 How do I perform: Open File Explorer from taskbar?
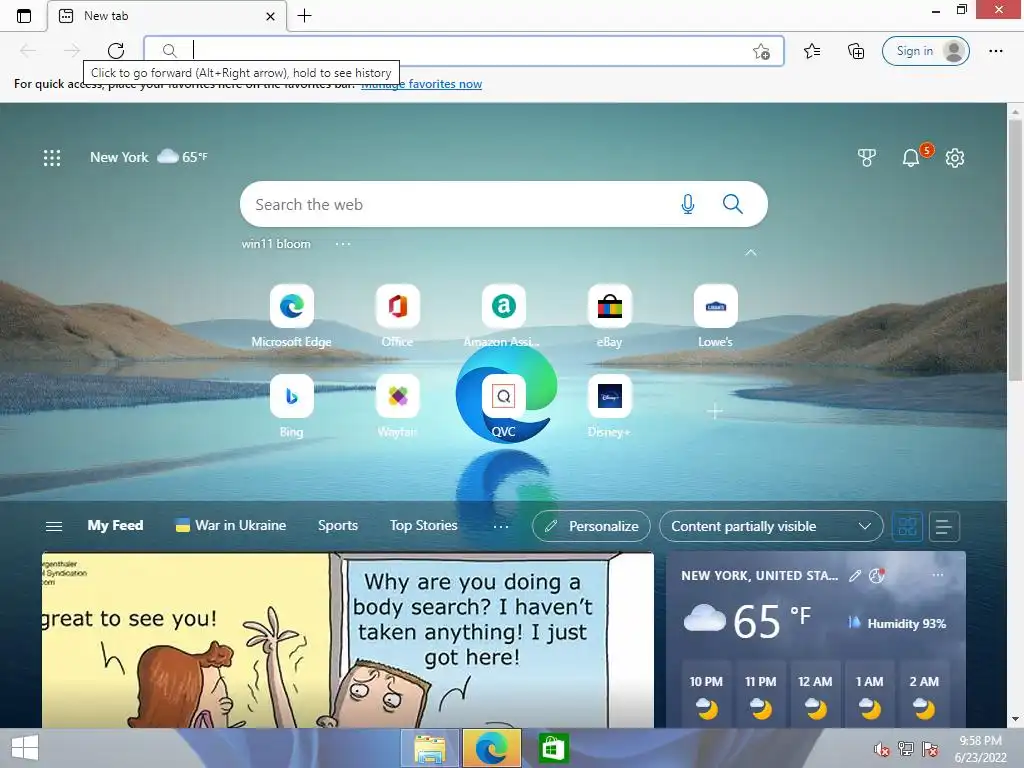(430, 748)
